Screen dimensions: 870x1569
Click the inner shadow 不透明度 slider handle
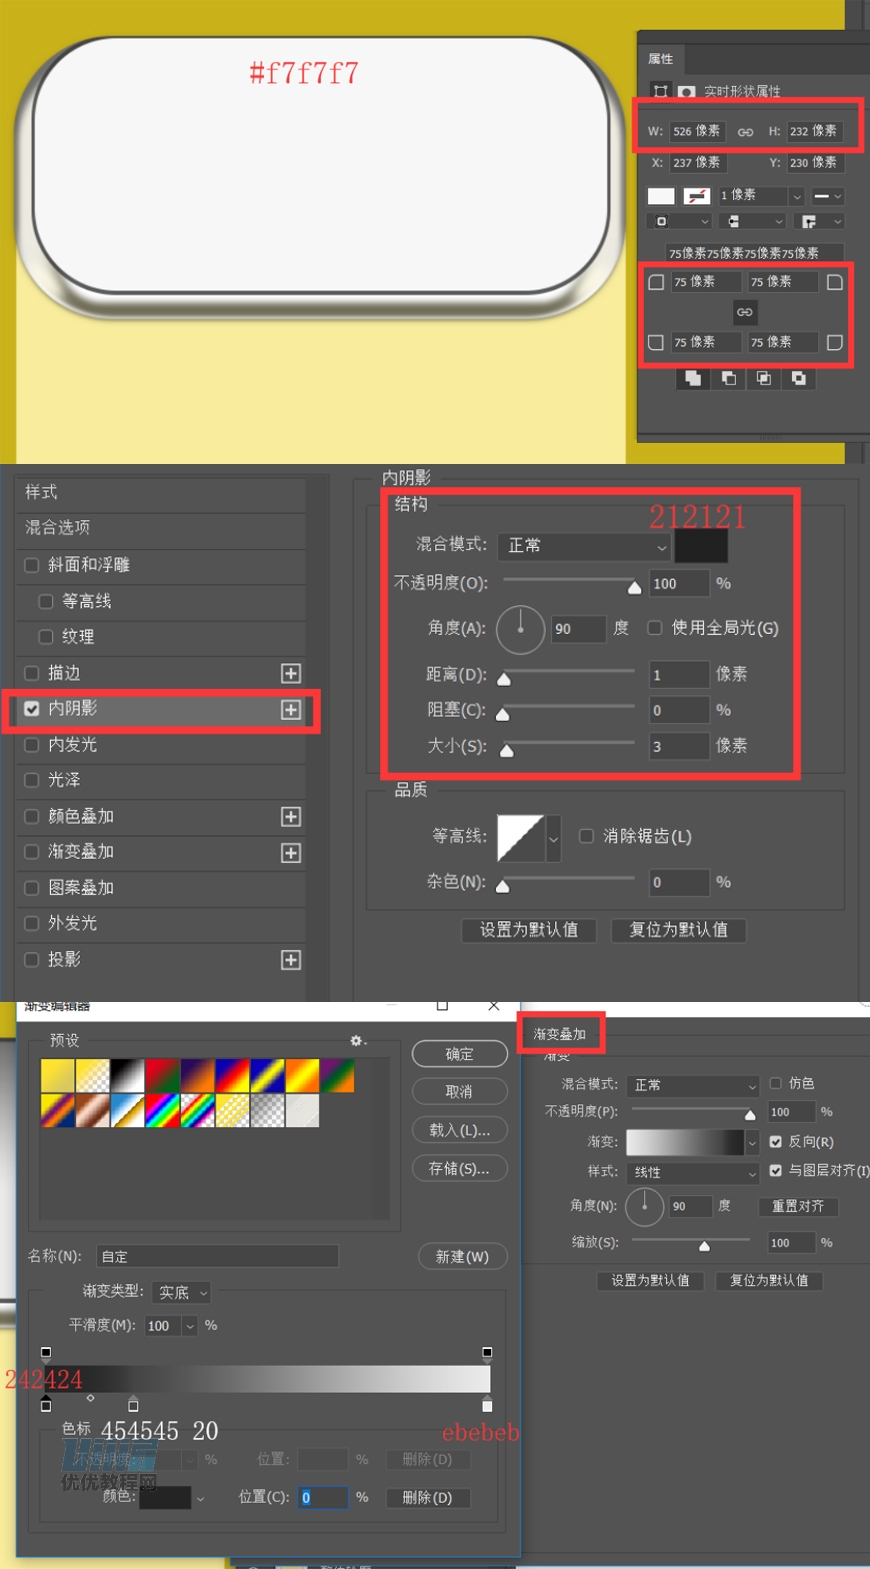(634, 587)
